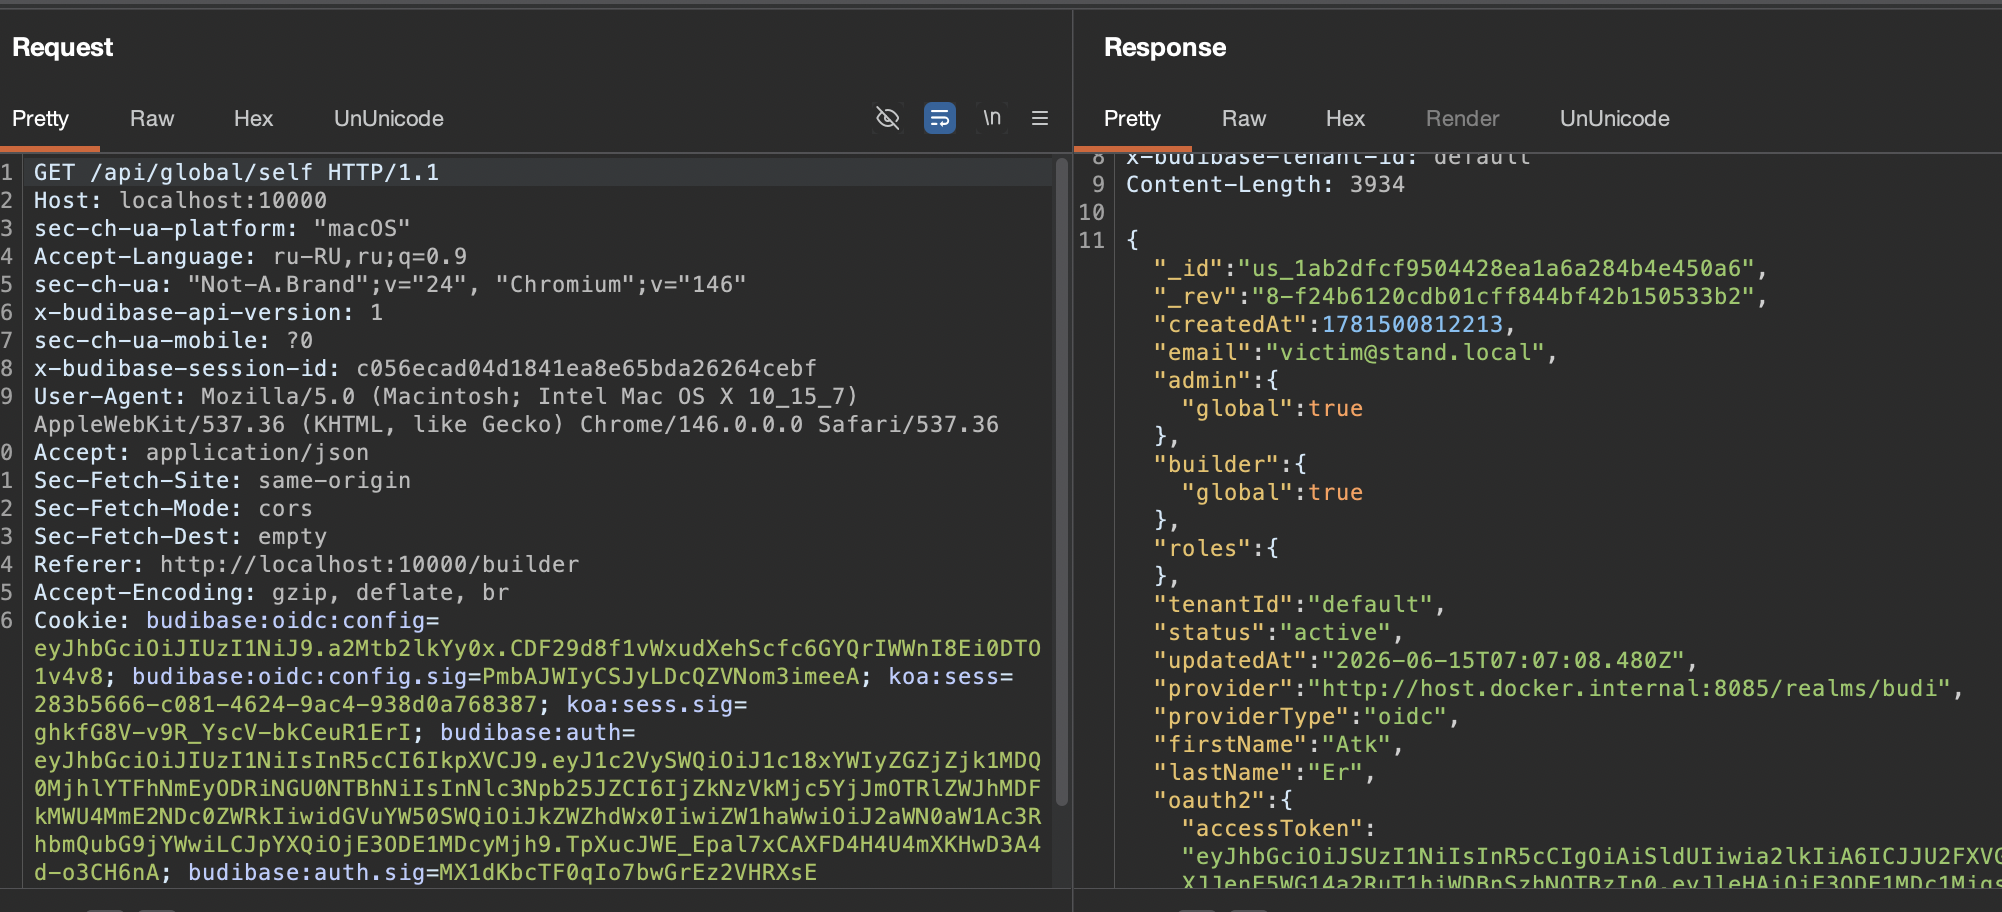The height and width of the screenshot is (912, 2002).
Task: Switch Response view to Raw tab
Action: click(1244, 118)
